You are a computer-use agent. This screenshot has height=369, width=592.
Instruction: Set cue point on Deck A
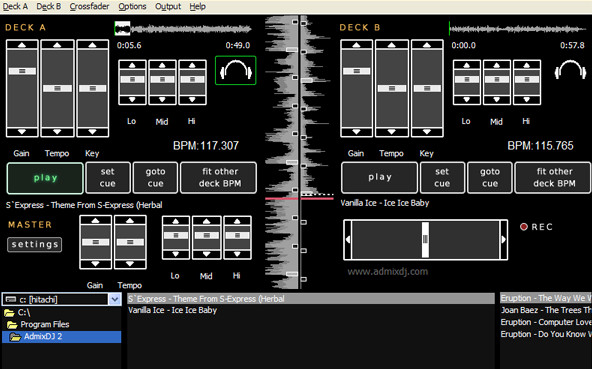(108, 178)
